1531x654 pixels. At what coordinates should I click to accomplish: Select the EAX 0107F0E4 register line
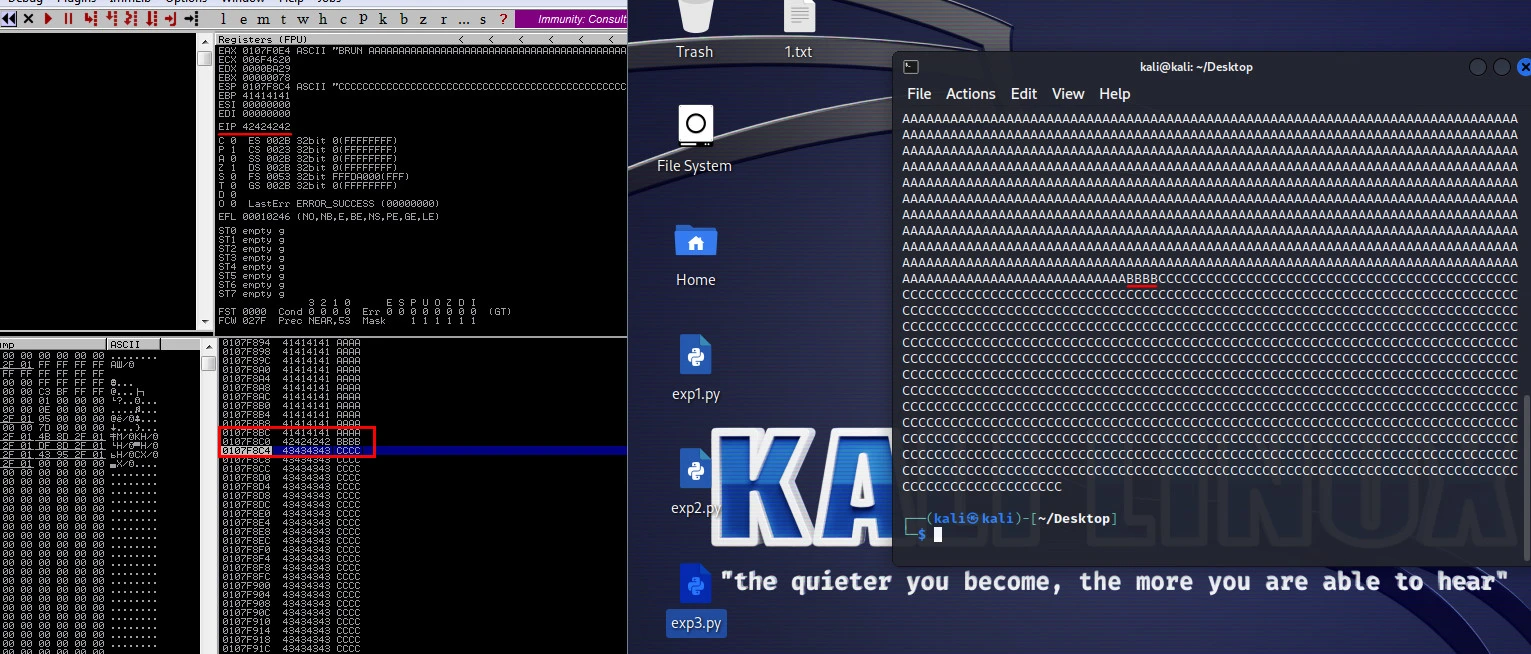point(422,50)
